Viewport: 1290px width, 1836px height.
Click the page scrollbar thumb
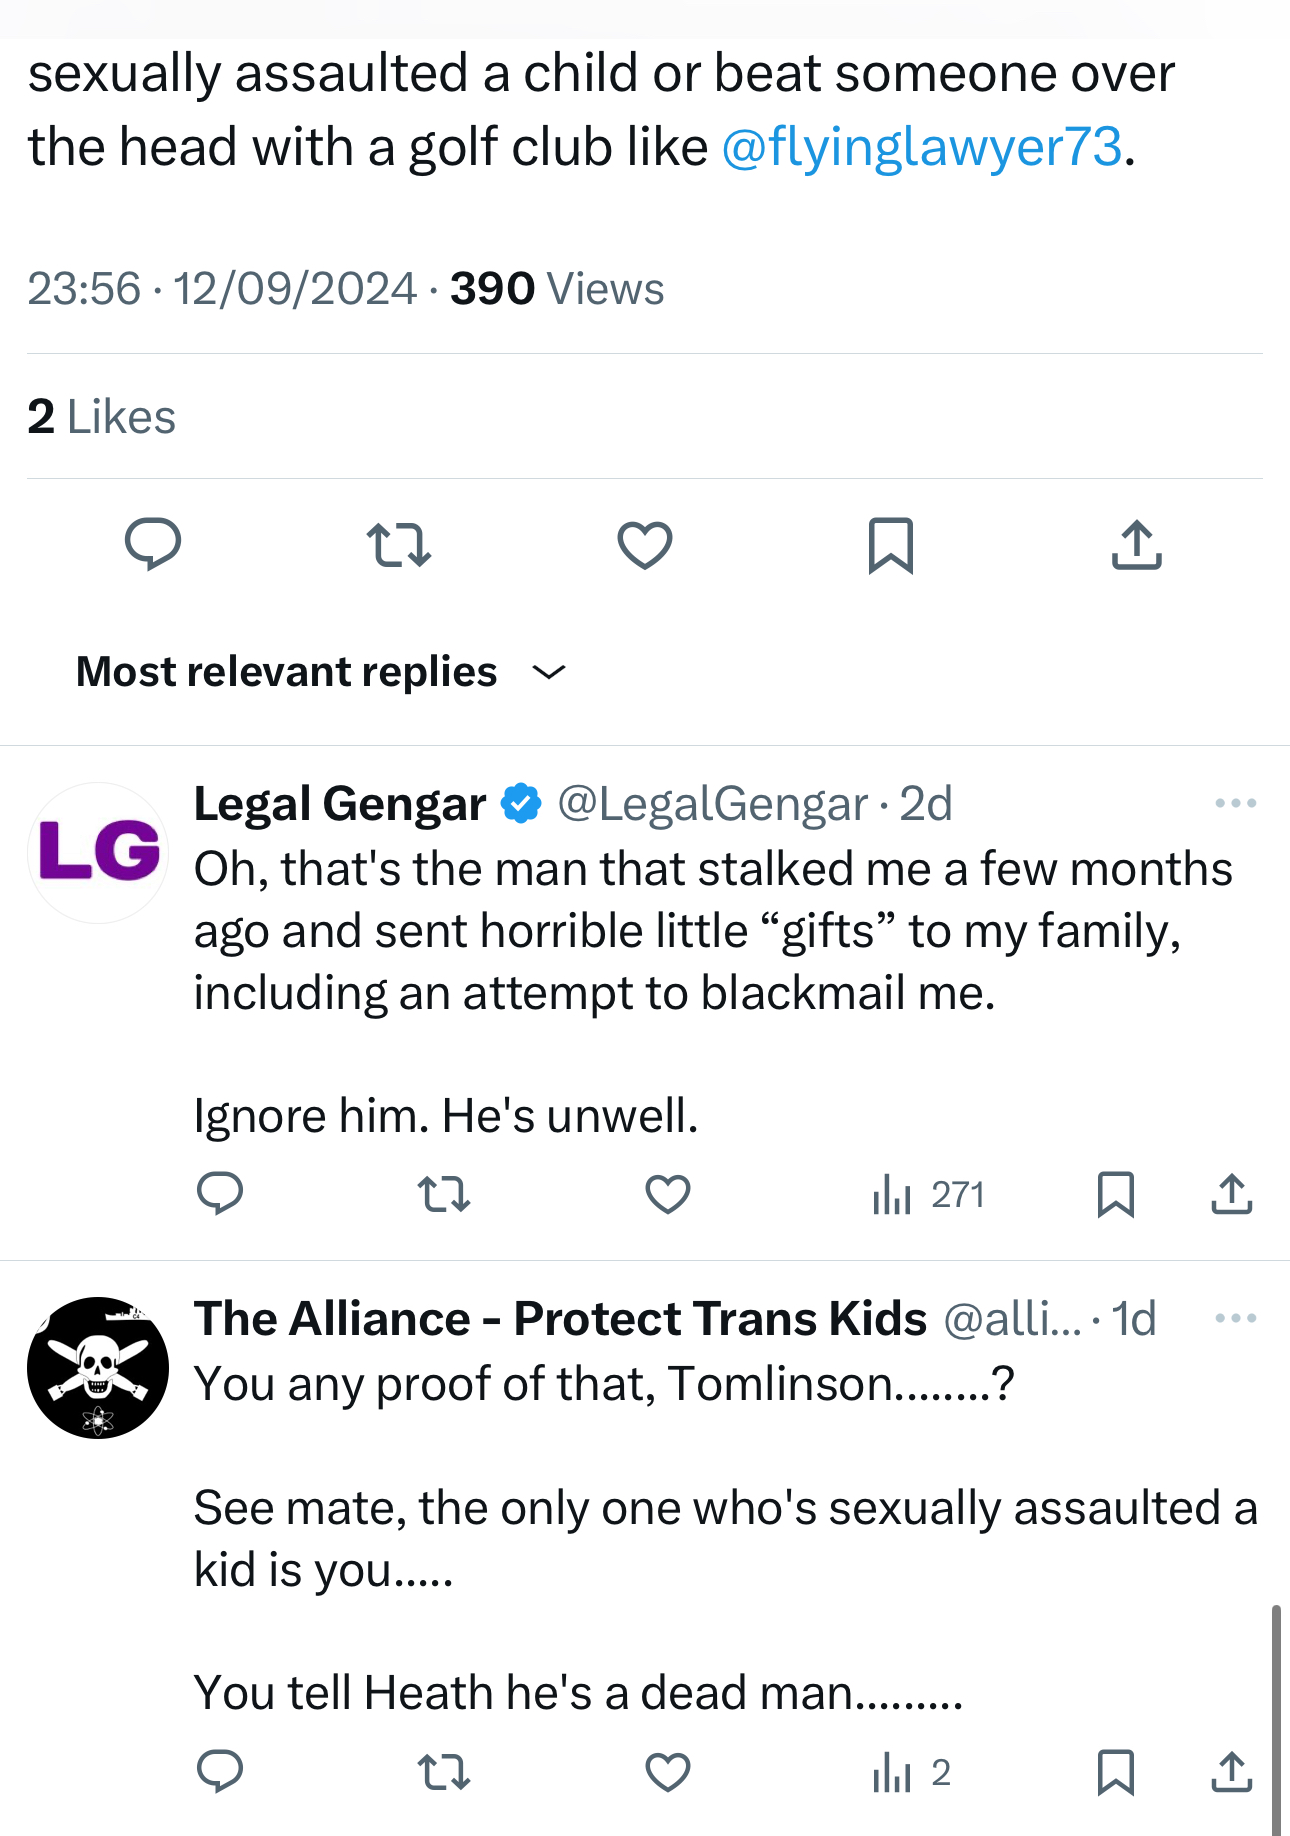pyautogui.click(x=1275, y=1718)
